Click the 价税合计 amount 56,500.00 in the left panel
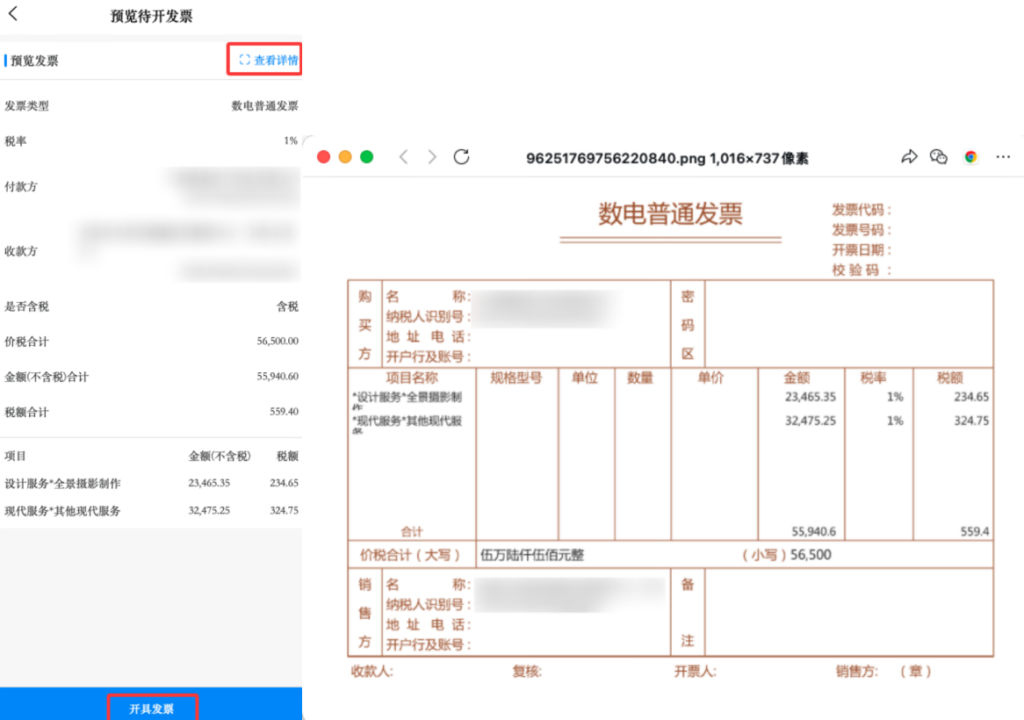The width and height of the screenshot is (1024, 720). pos(277,342)
